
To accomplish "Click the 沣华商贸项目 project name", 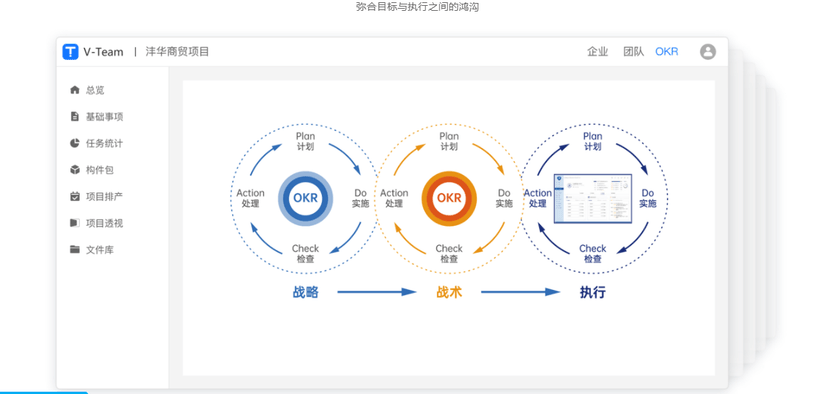I will (177, 52).
